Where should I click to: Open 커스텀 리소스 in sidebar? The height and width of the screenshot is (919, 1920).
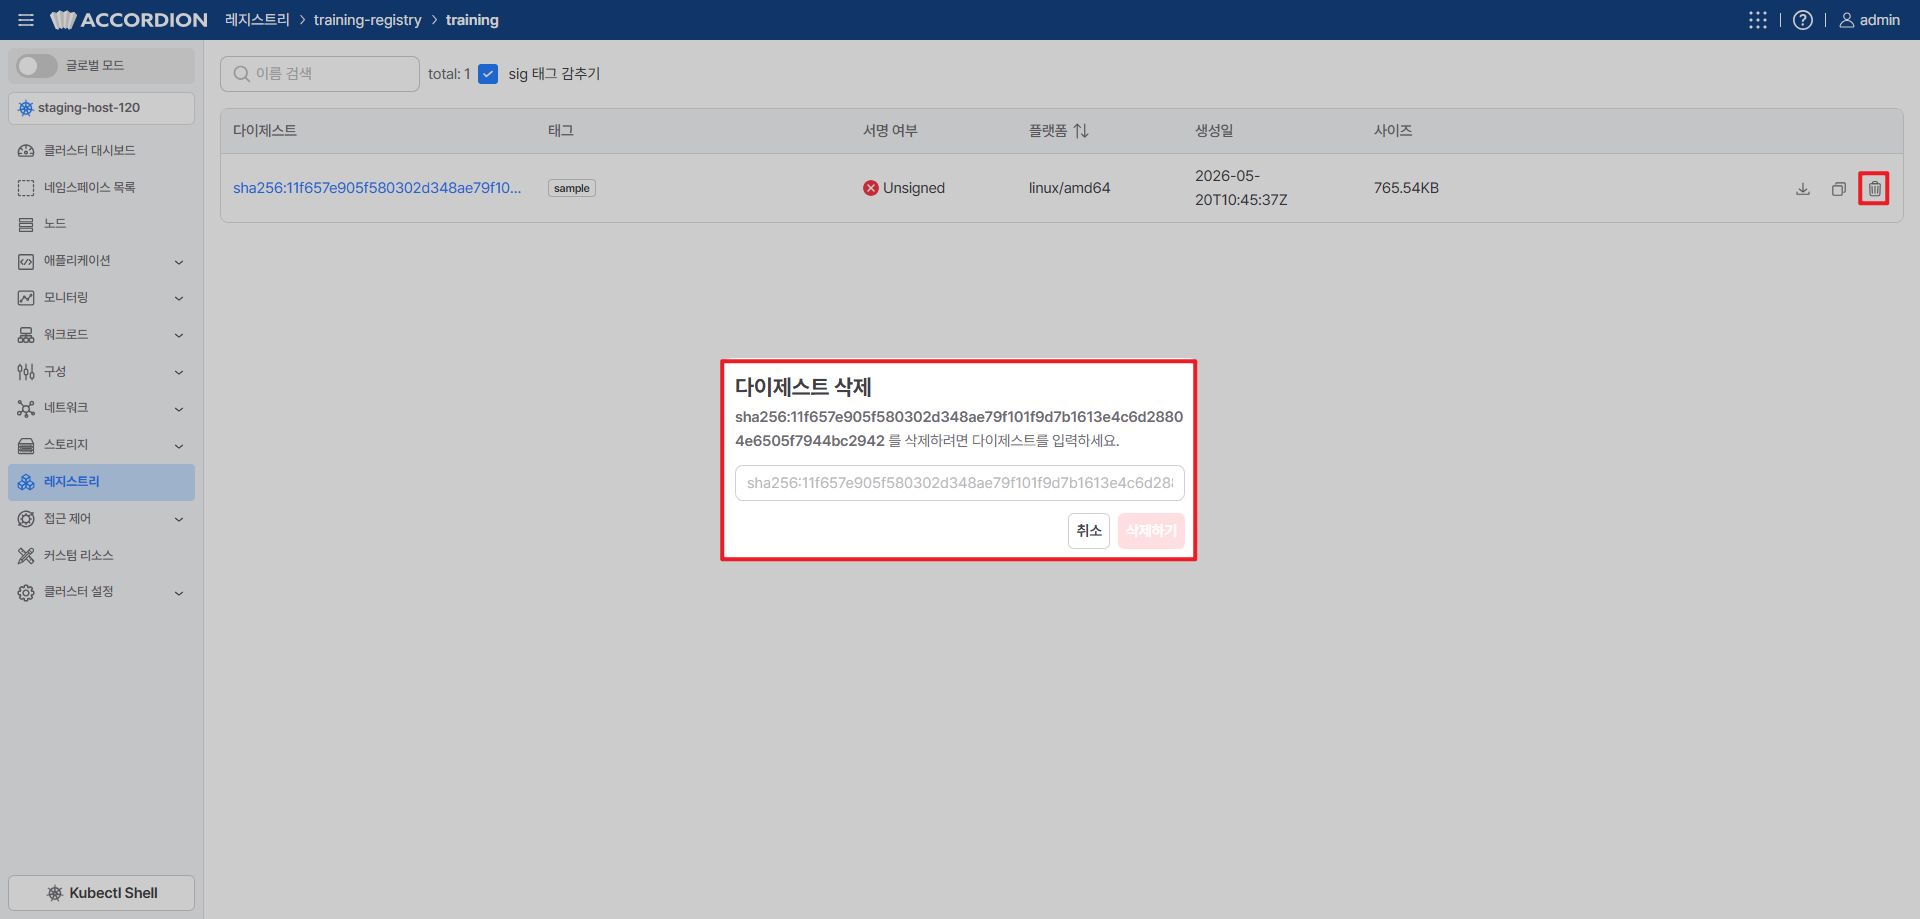coord(101,556)
